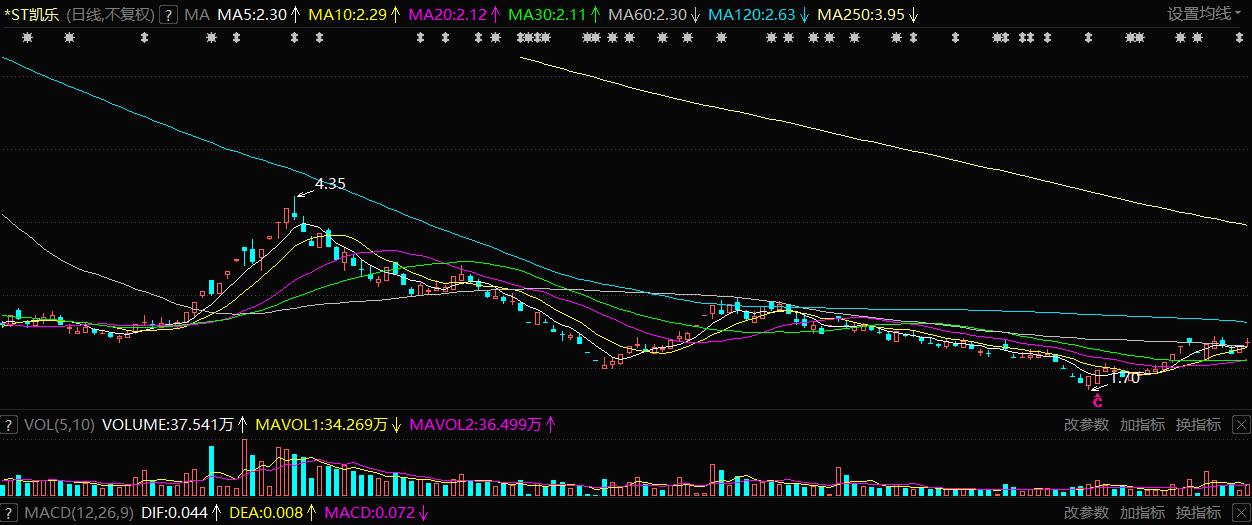The image size is (1252, 525).
Task: Open 设置均线 moving average settings
Action: click(1199, 14)
